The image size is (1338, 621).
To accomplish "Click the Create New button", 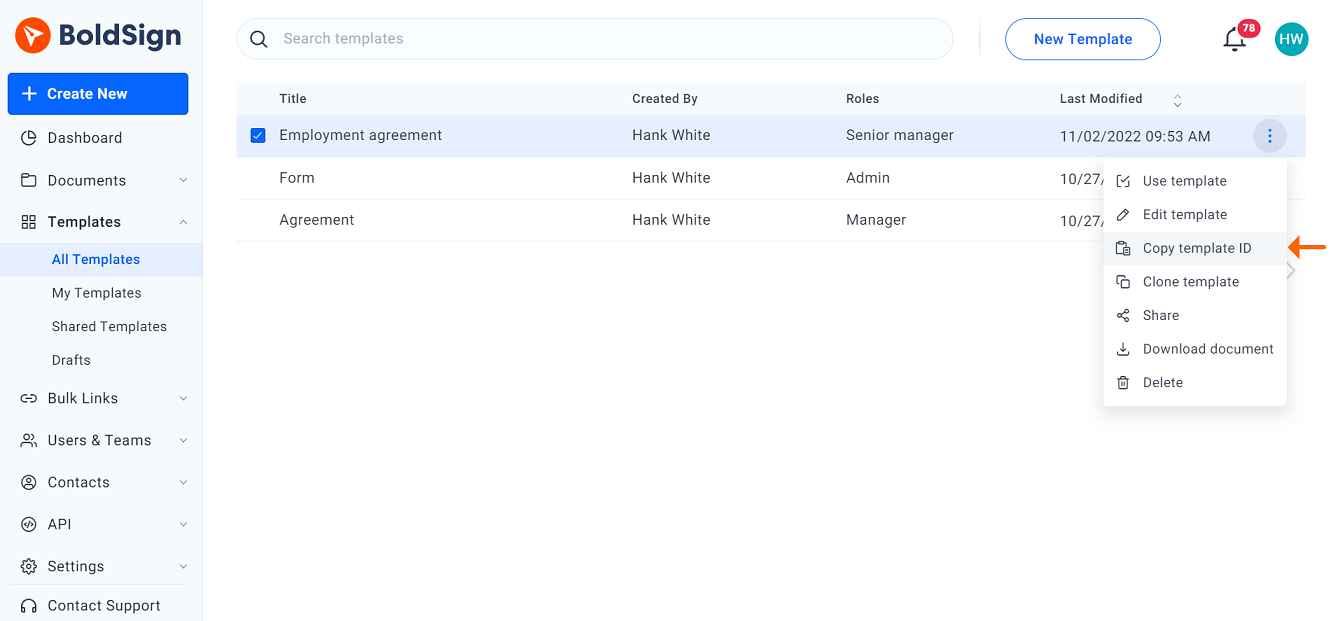I will pos(98,94).
